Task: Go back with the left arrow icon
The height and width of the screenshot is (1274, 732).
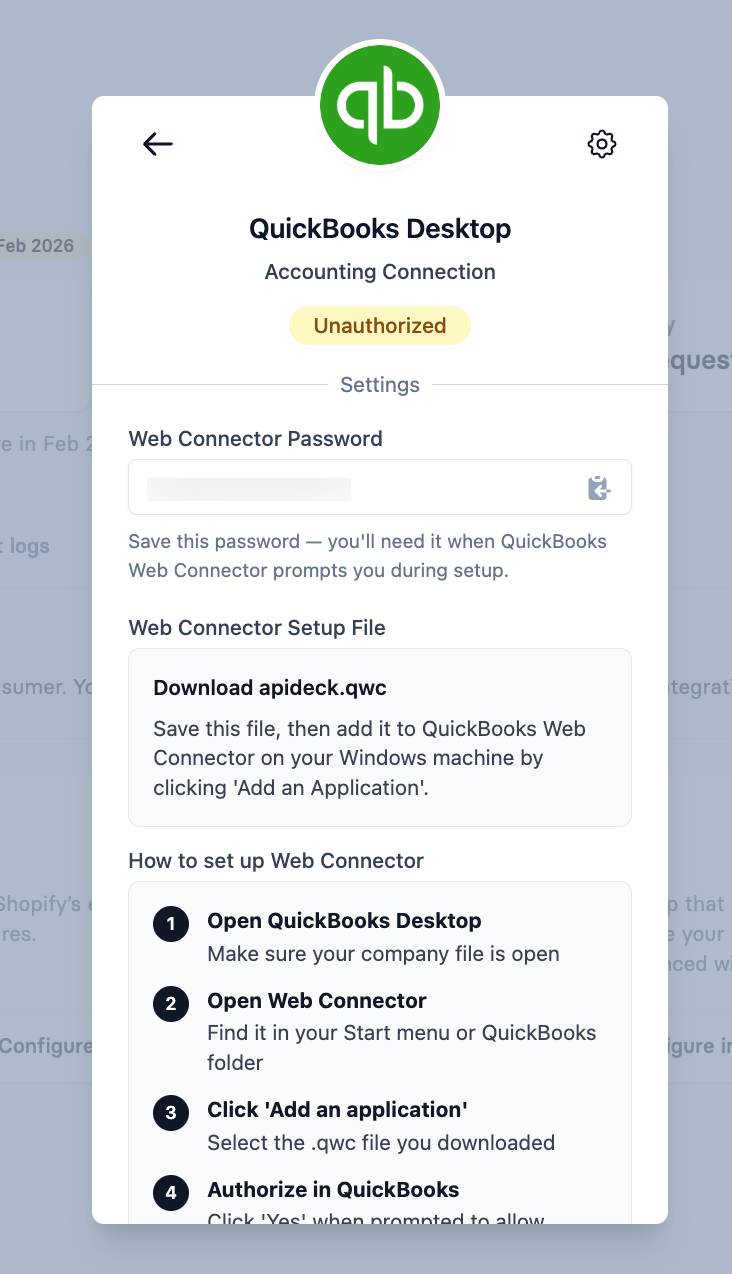Action: [158, 144]
